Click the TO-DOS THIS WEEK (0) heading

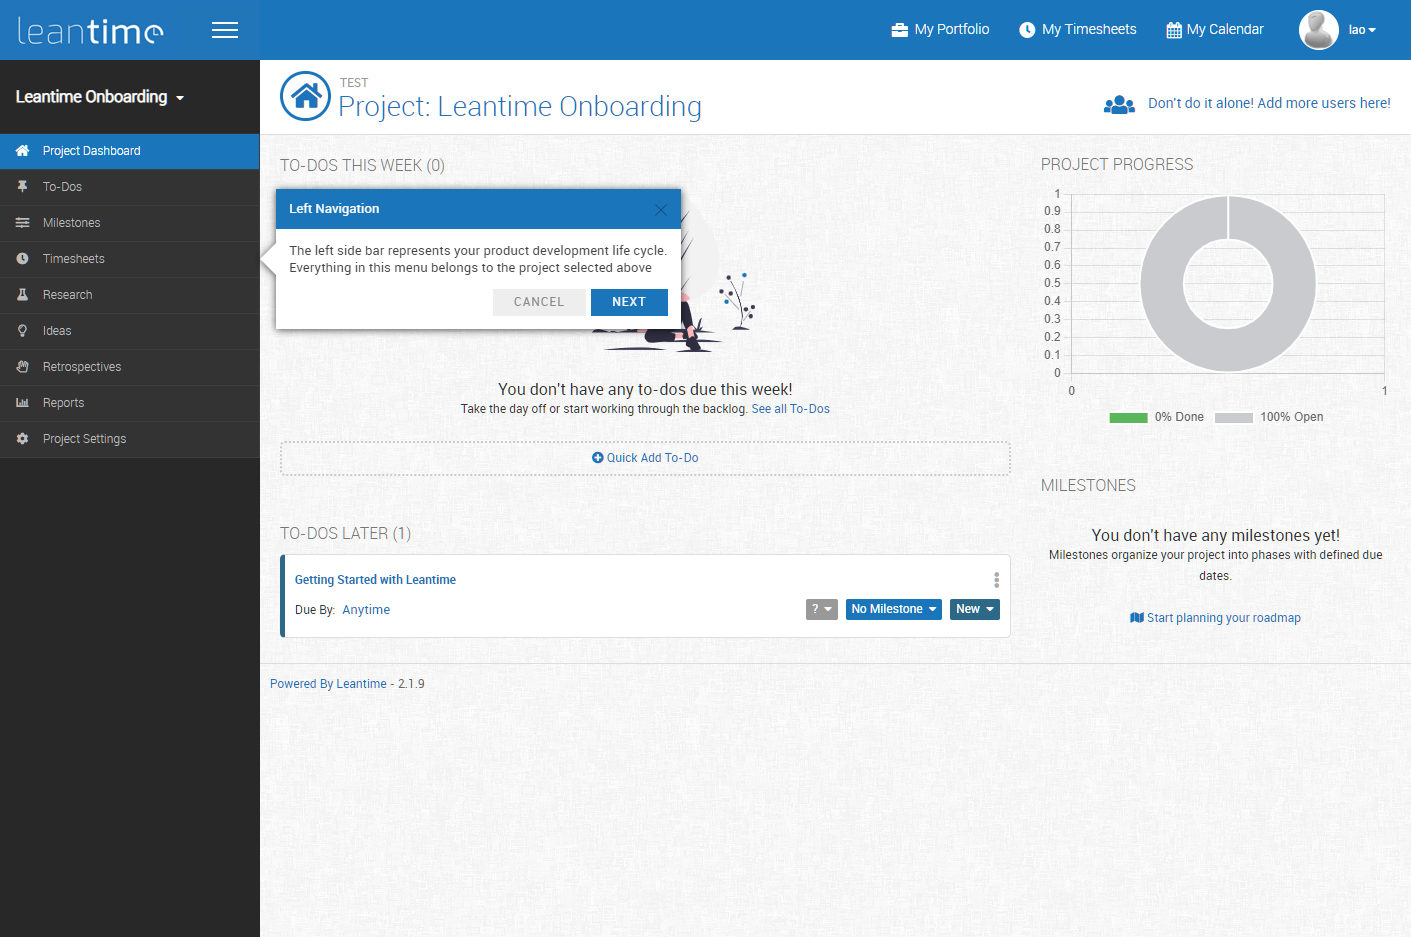(x=362, y=166)
